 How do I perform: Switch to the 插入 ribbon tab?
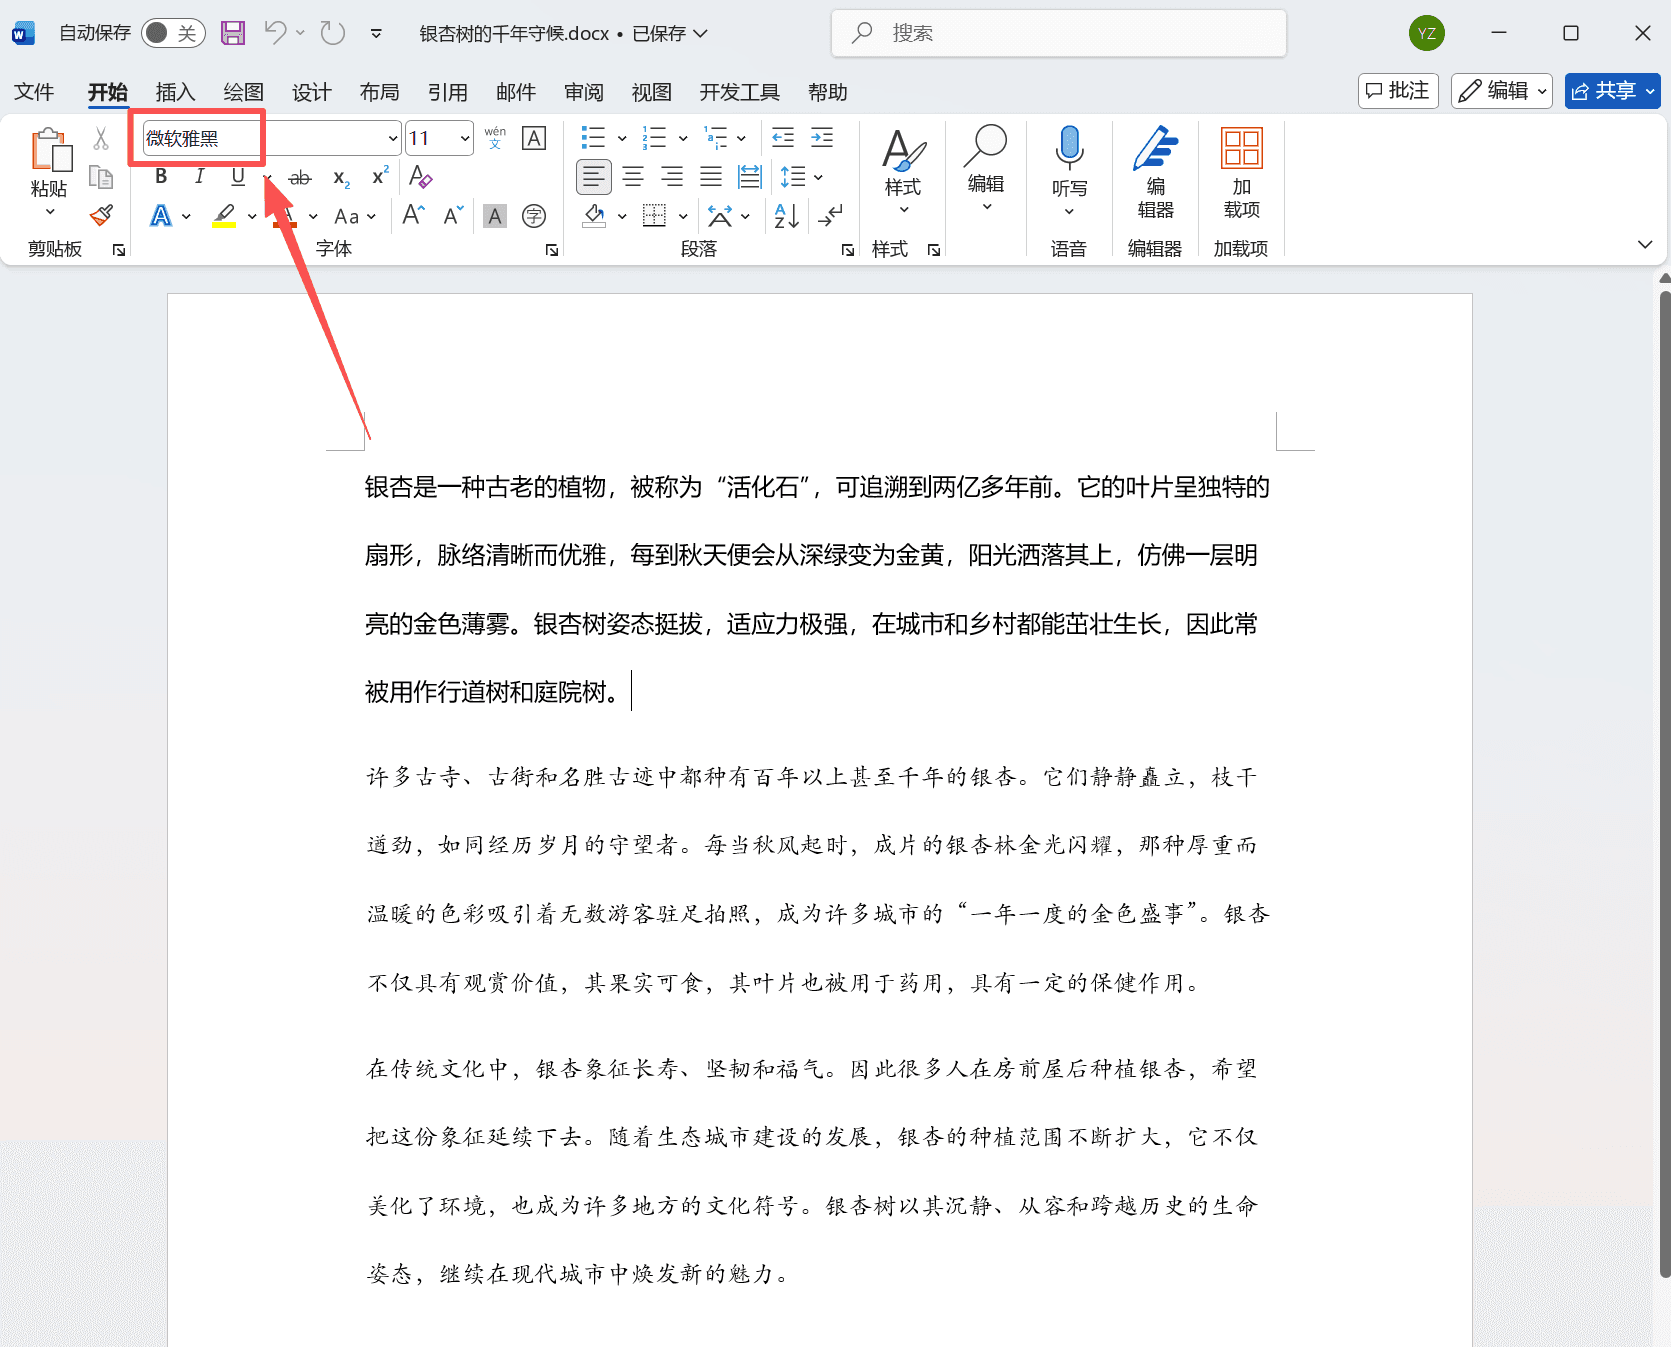(175, 92)
